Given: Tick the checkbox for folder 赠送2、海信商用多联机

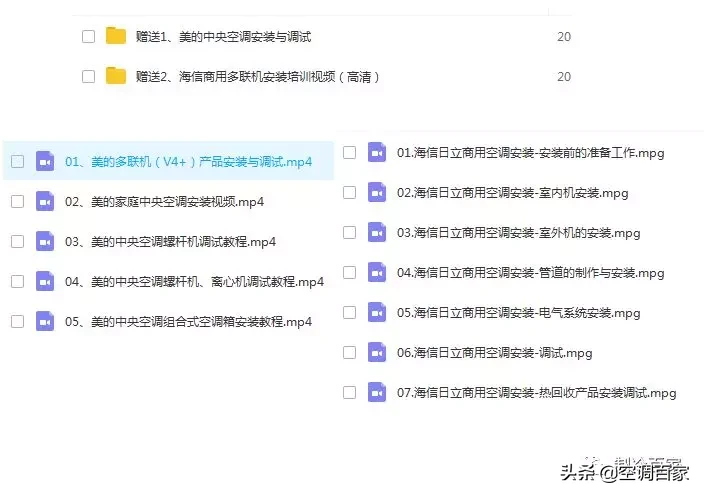Looking at the screenshot, I should tap(88, 76).
